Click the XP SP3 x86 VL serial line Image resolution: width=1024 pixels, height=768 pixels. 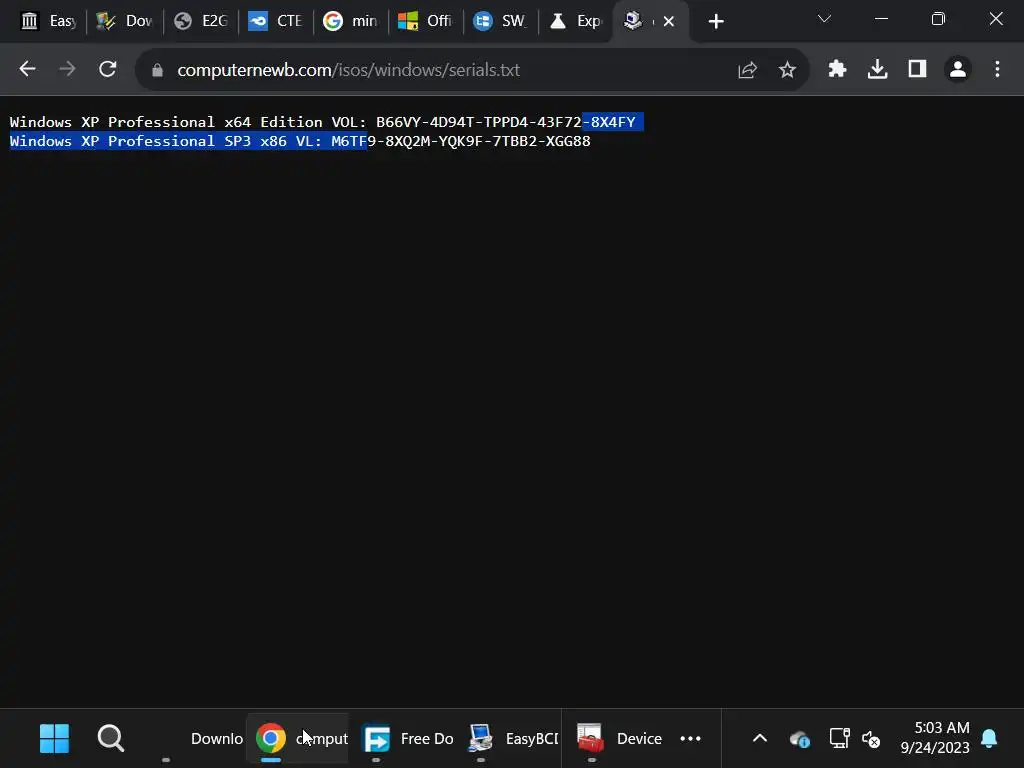tap(300, 141)
